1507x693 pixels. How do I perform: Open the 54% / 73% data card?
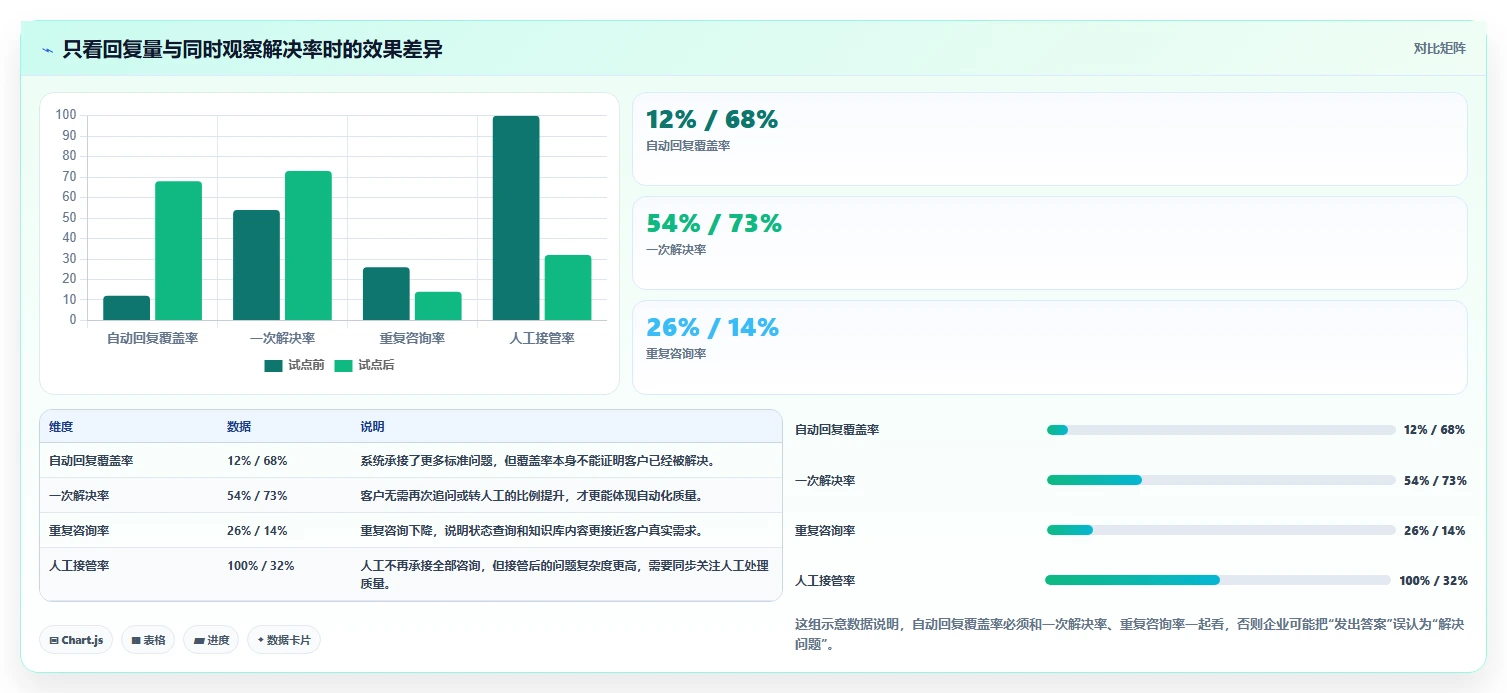(1050, 243)
